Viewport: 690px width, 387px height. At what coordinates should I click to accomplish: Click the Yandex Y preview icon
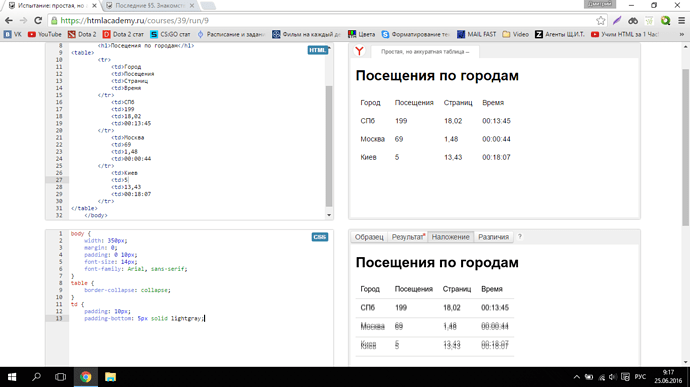coord(360,52)
